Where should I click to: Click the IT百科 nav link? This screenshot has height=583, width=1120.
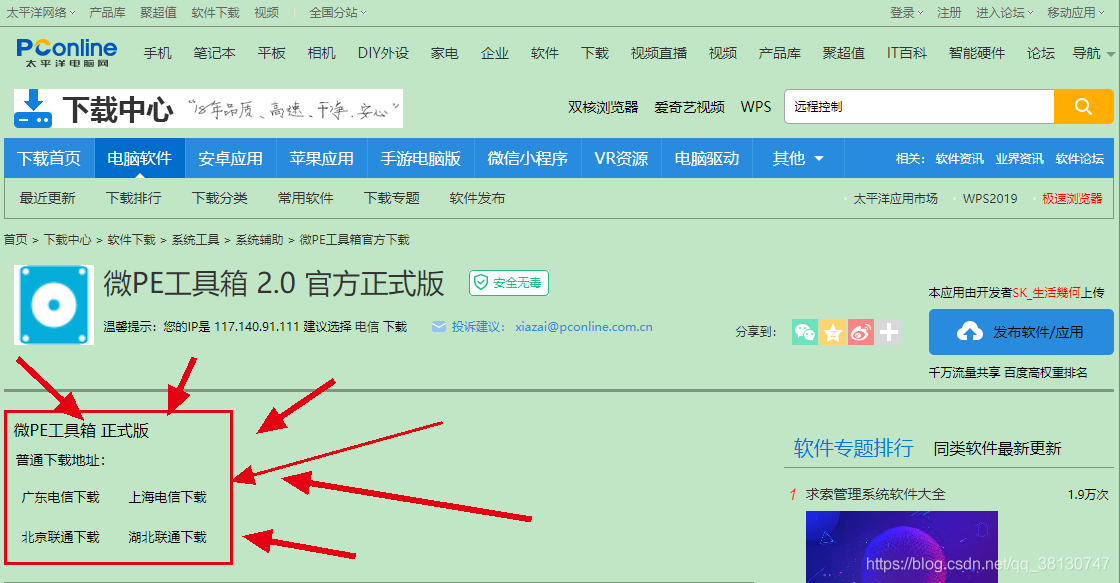tap(906, 53)
